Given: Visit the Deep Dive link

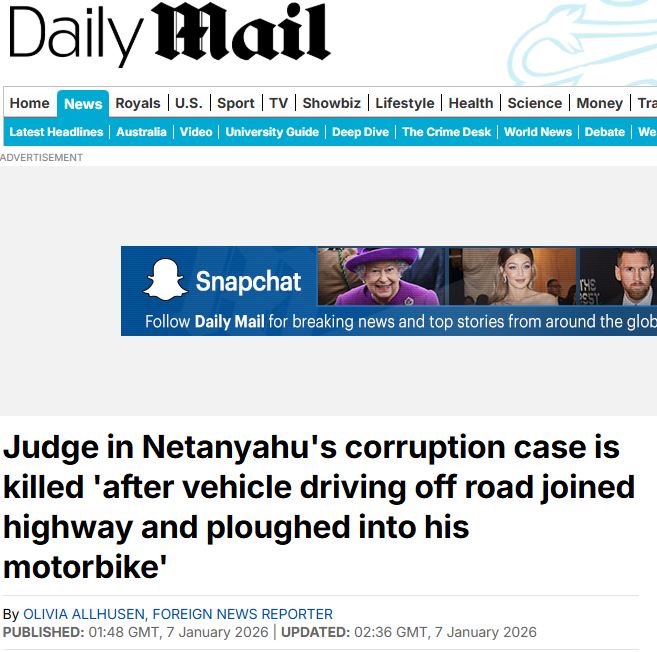Looking at the screenshot, I should coord(360,132).
